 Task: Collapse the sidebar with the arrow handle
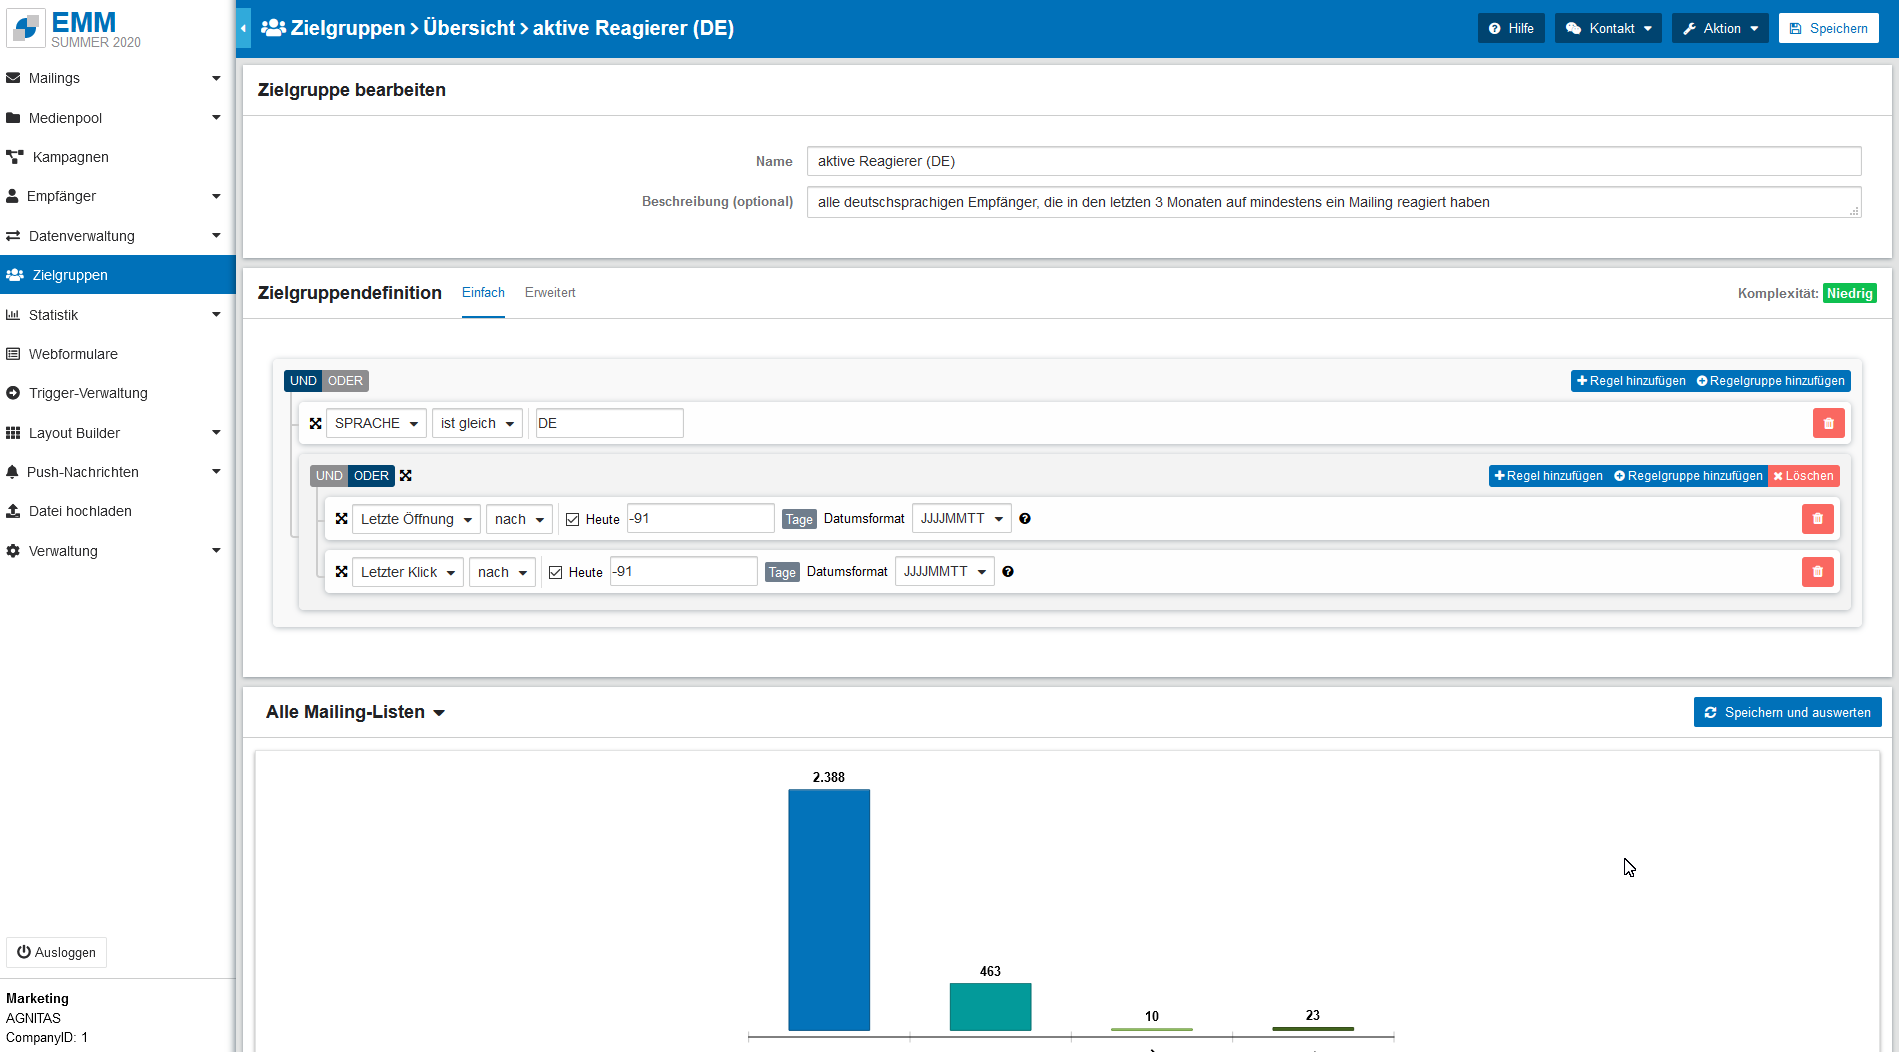[243, 28]
